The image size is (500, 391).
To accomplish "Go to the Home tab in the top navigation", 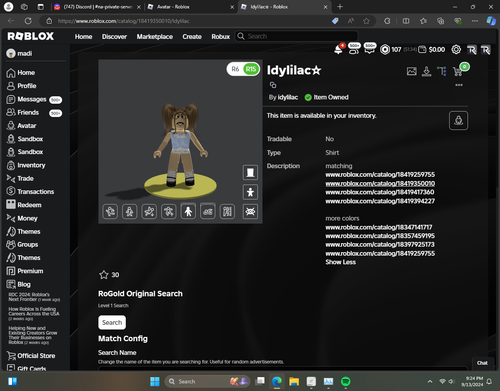I will click(83, 37).
